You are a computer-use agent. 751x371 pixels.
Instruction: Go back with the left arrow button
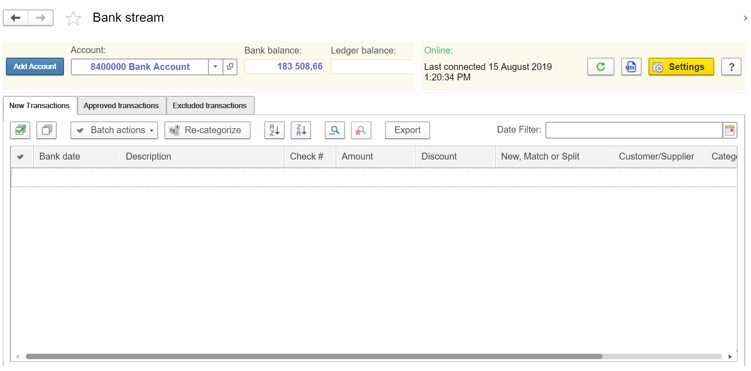(16, 18)
